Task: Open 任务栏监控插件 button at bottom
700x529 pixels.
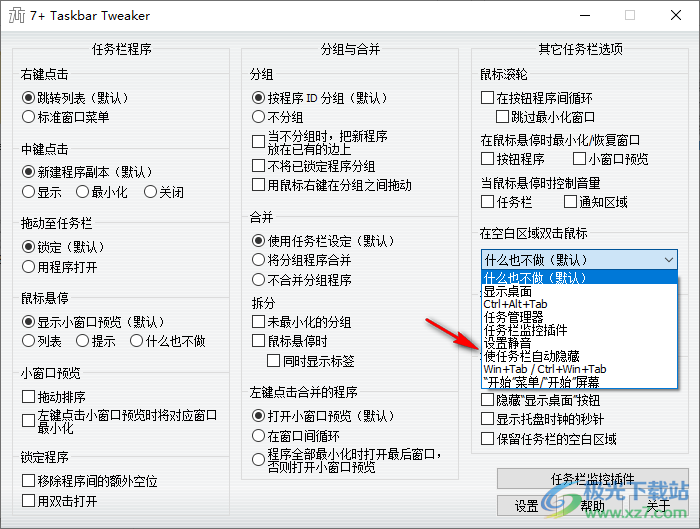Action: click(x=592, y=479)
